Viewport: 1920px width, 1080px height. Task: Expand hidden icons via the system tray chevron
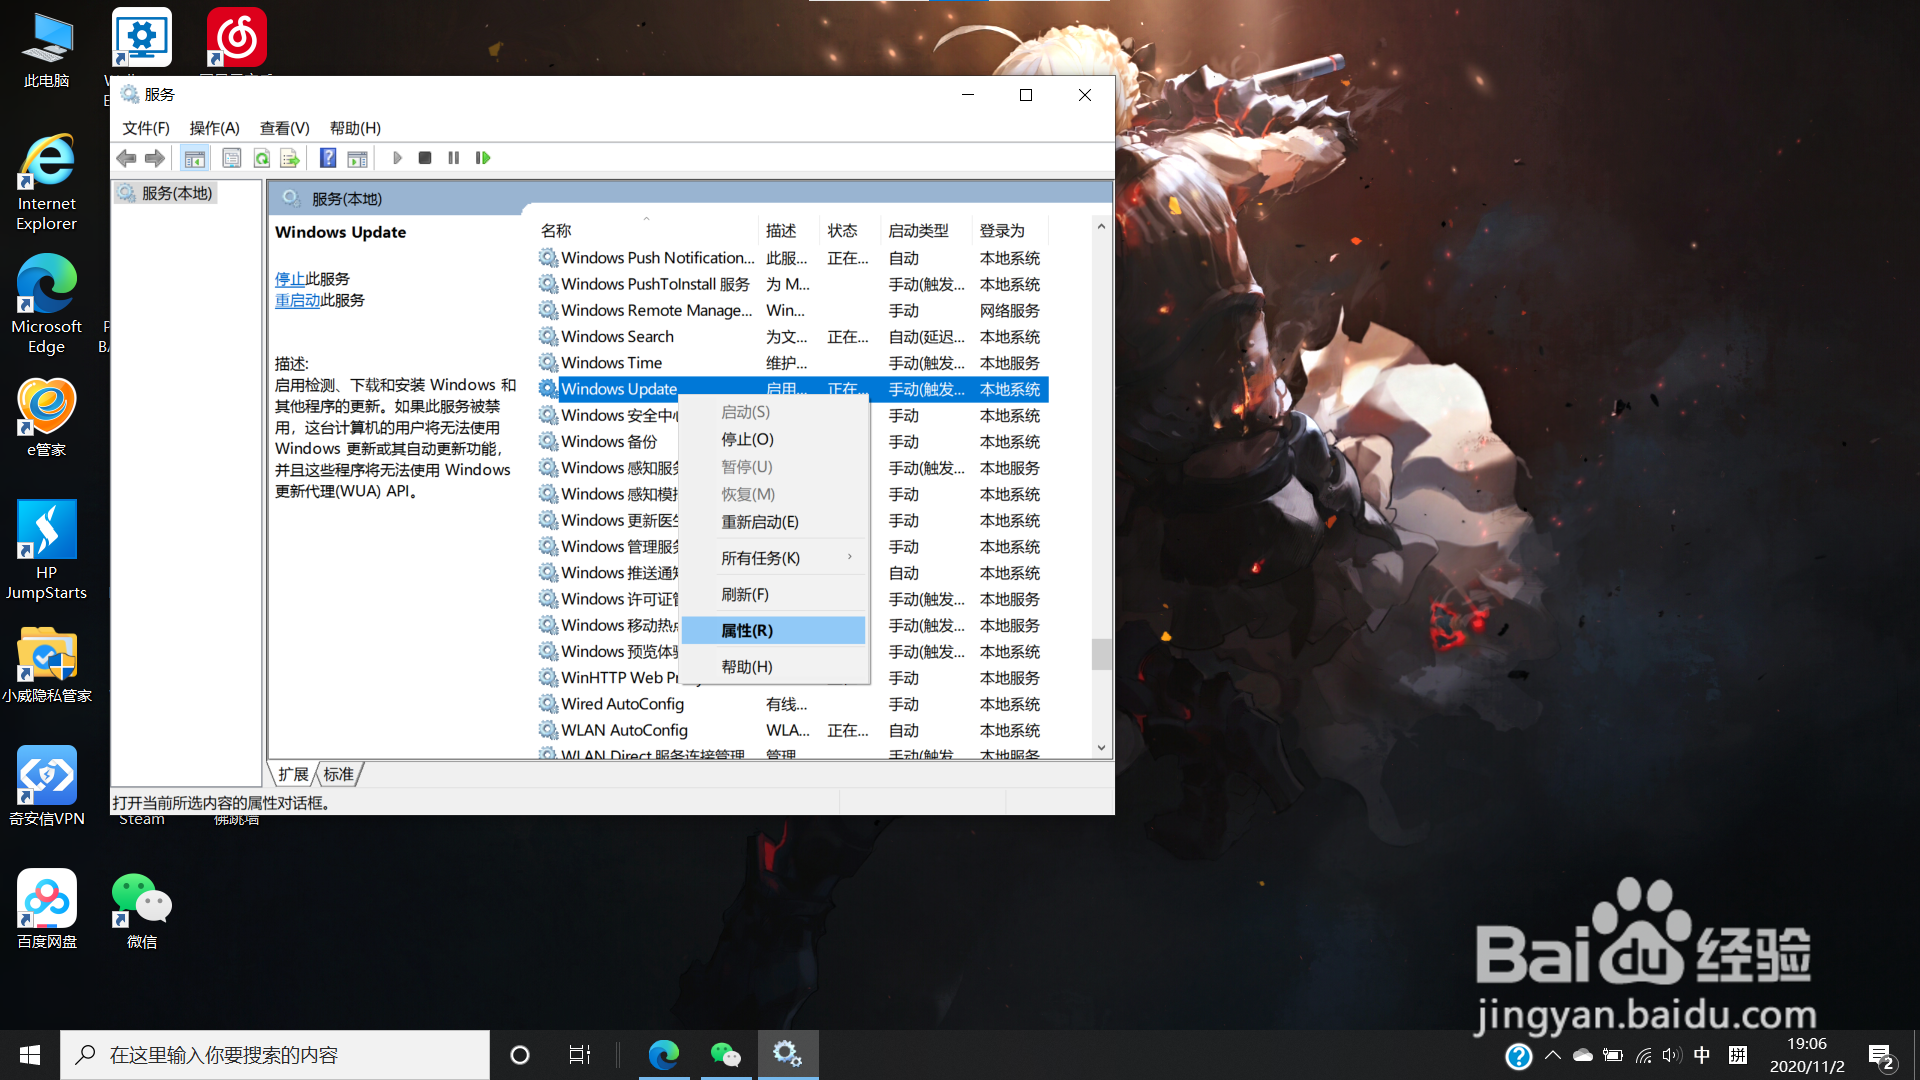(x=1552, y=1055)
